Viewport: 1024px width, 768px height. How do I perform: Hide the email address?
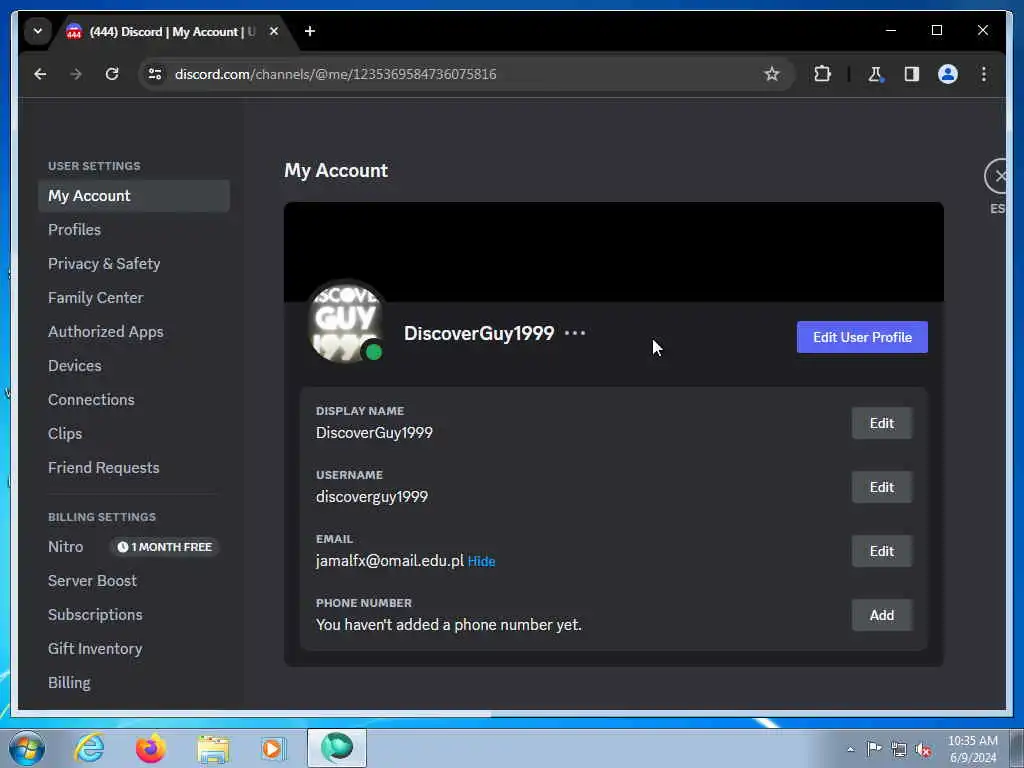[481, 562]
